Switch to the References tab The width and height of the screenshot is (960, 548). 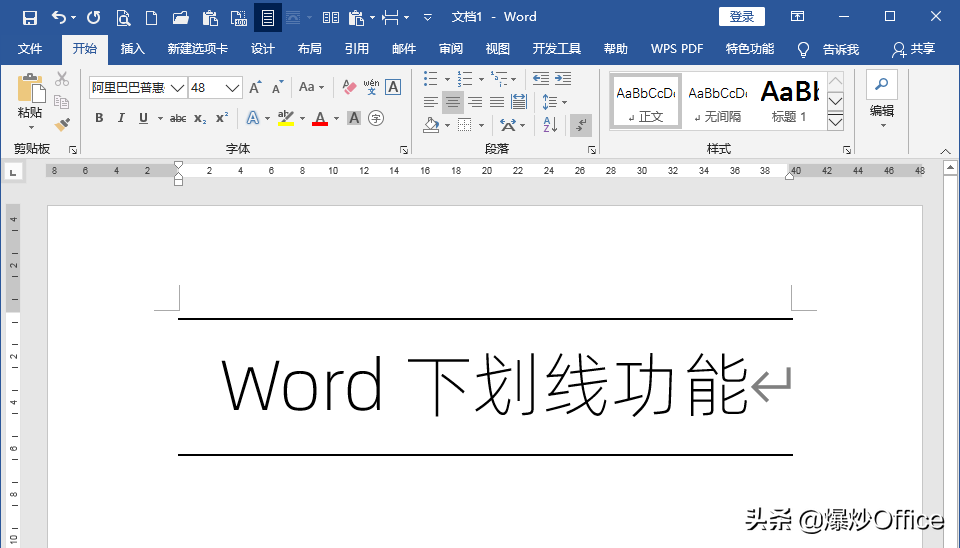(x=356, y=49)
